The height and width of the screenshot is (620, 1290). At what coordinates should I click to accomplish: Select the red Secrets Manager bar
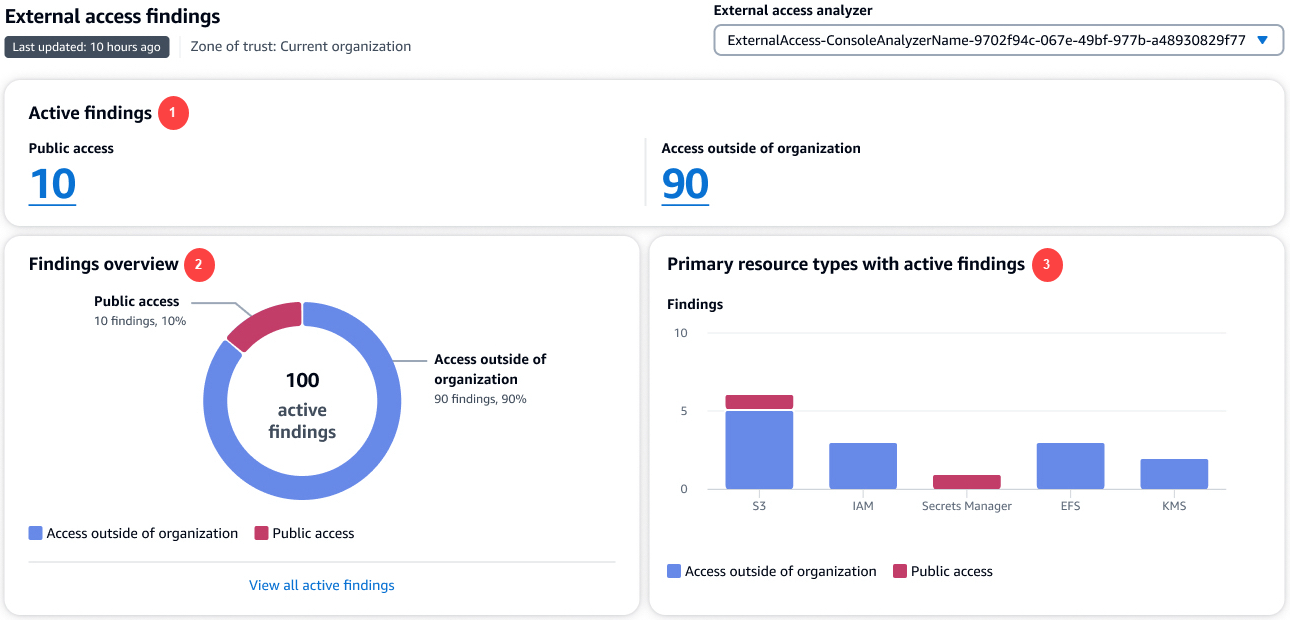pyautogui.click(x=966, y=482)
